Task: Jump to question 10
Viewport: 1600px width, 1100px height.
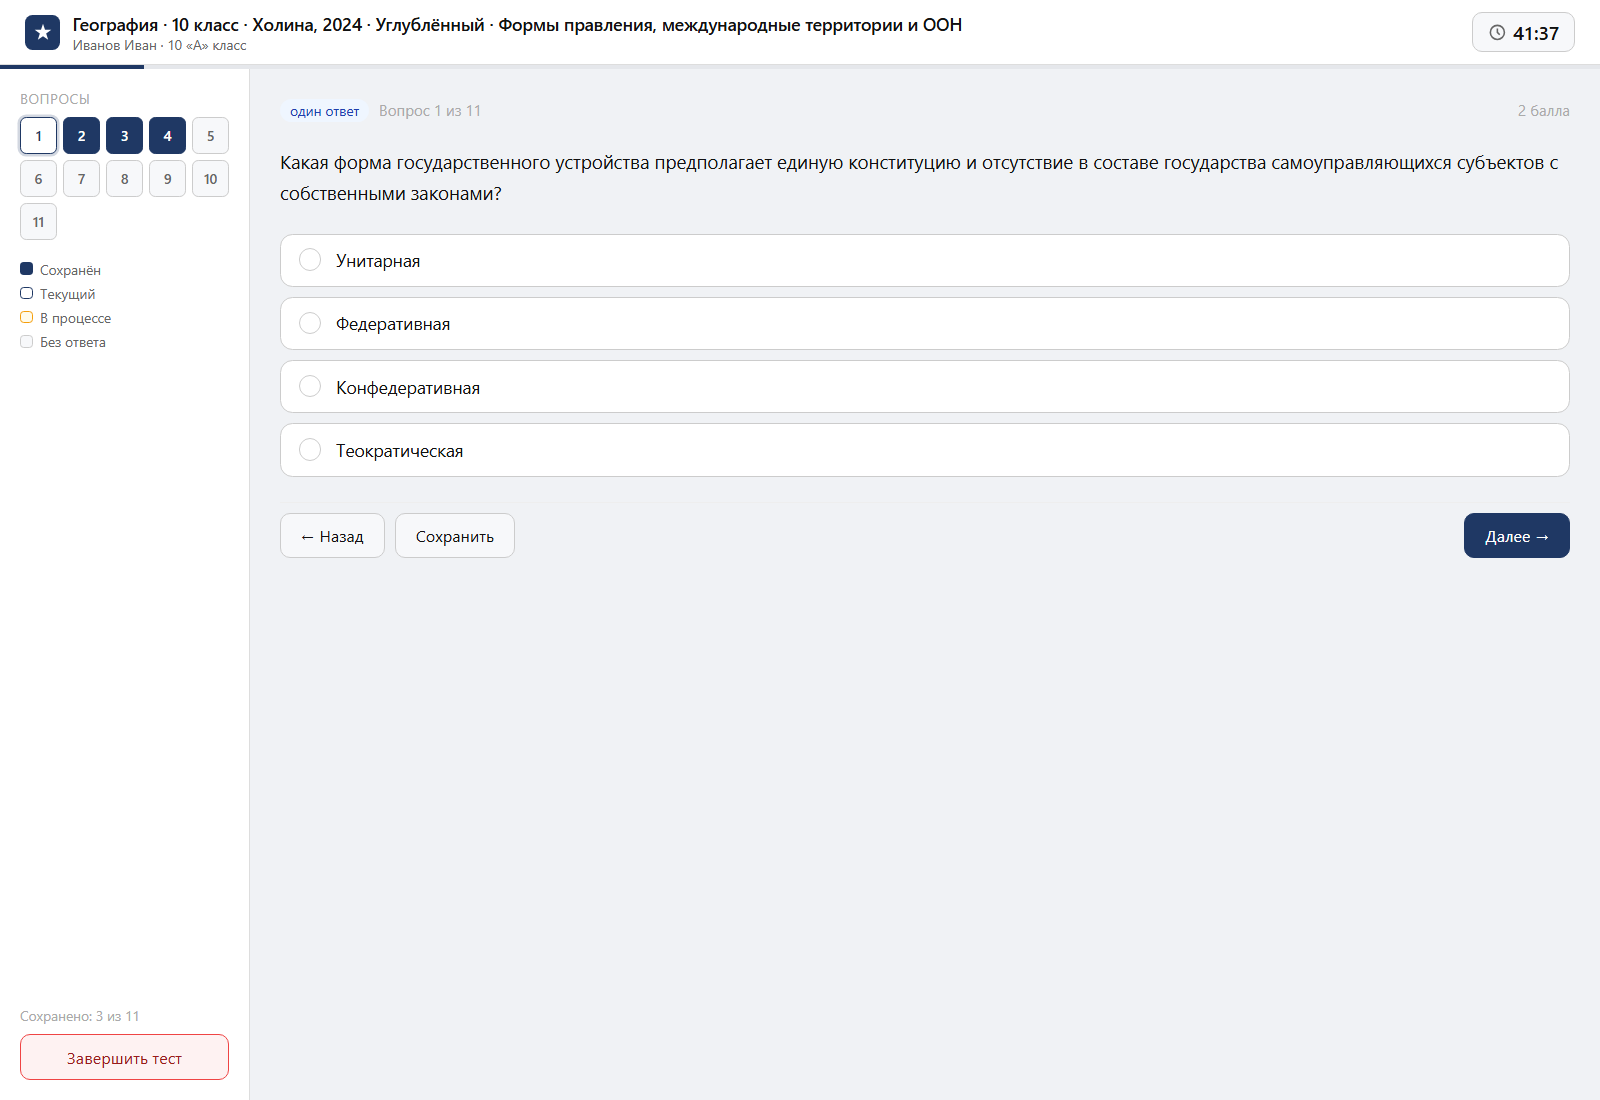Action: click(x=210, y=179)
